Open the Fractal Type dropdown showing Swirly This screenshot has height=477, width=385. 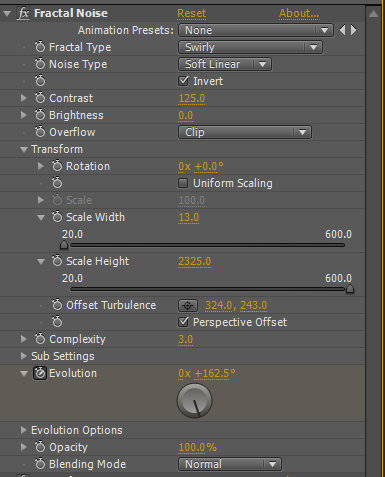click(250, 47)
